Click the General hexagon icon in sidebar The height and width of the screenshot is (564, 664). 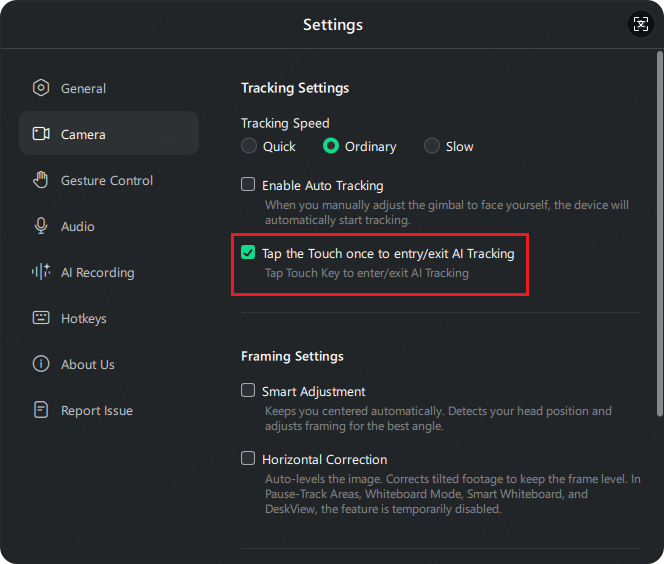pos(41,88)
